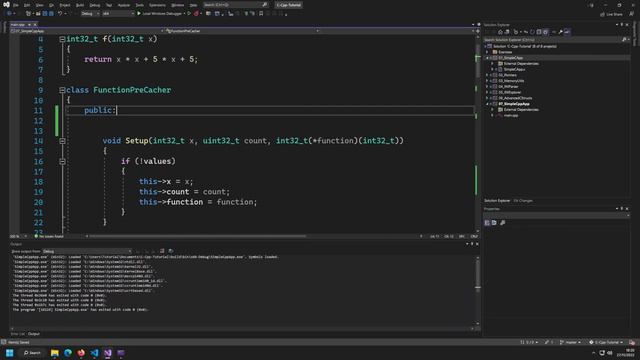
Task: Click the bookmark icon in toolbar
Action: (261, 13)
